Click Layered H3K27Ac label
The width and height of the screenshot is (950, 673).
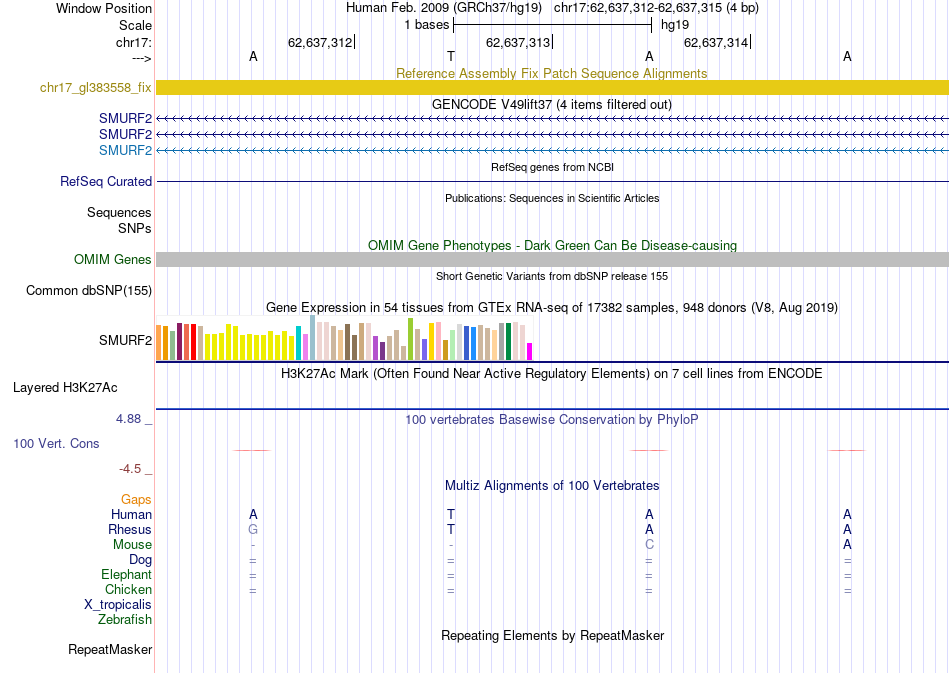point(65,388)
